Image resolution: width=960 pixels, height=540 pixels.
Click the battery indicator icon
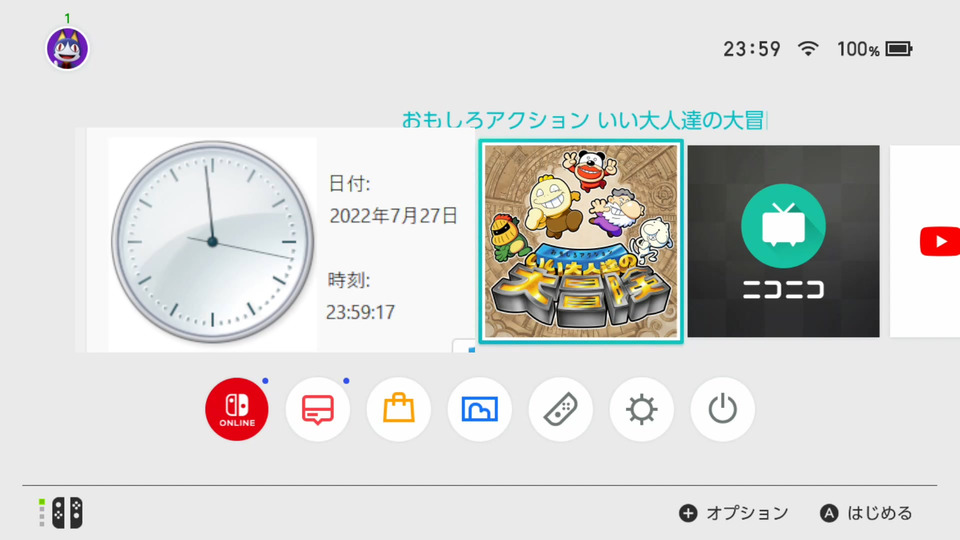899,48
